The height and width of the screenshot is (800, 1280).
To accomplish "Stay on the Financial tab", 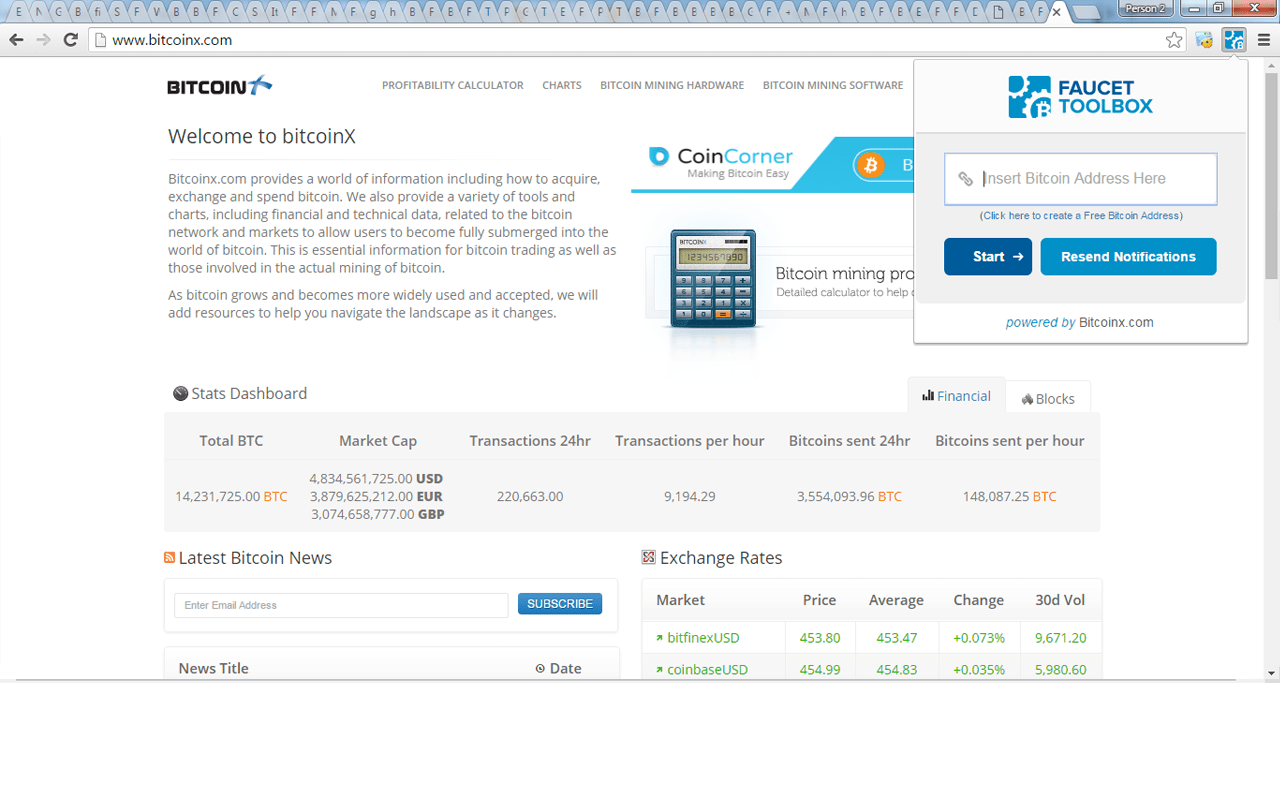I will pyautogui.click(x=956, y=395).
